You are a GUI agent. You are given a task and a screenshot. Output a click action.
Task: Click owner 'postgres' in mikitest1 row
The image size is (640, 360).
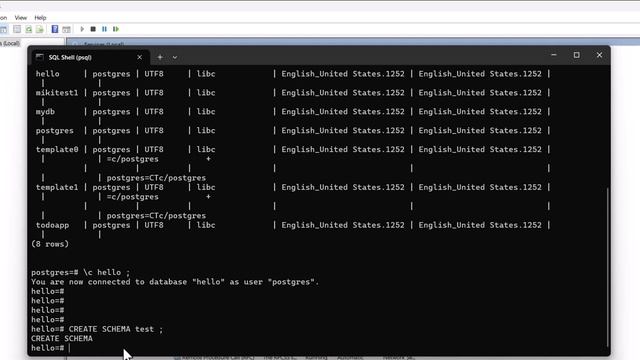pos(111,93)
